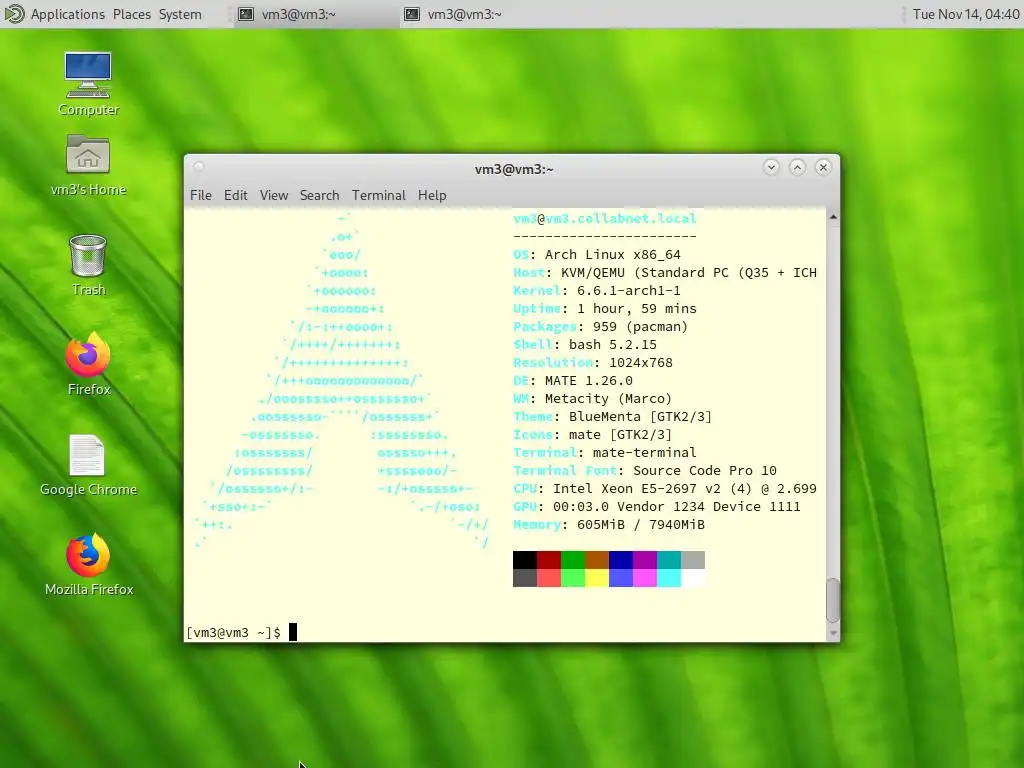Image resolution: width=1024 pixels, height=768 pixels.
Task: Click the GPU 'Vendor 1234 Device 1111' text
Action: (709, 507)
